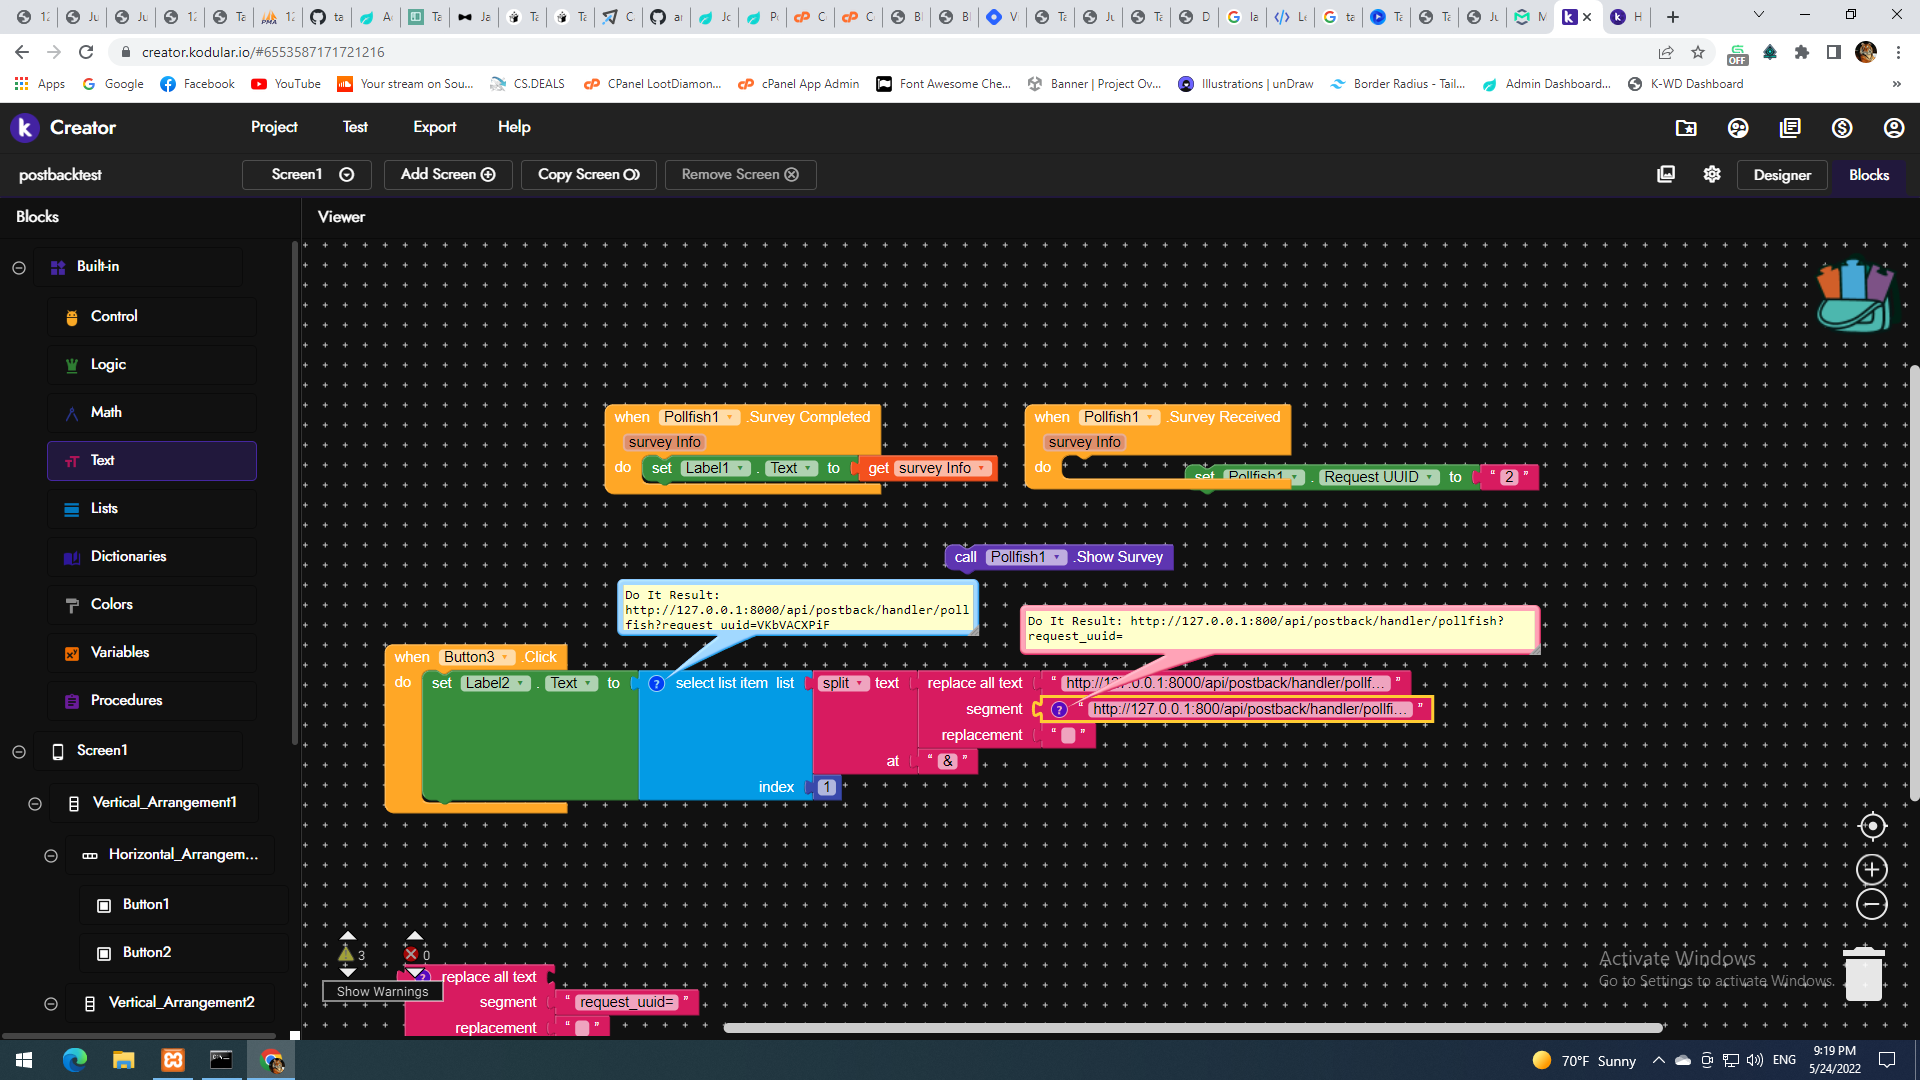The width and height of the screenshot is (1920, 1080).
Task: Open File Explorer from the taskbar
Action: click(x=123, y=1060)
